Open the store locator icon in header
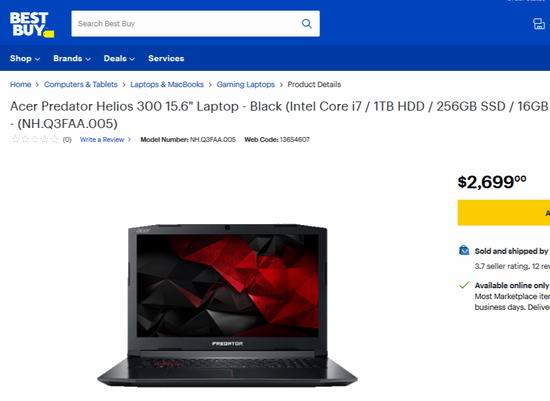Screen dimensions: 550x401 pyautogui.click(x=538, y=24)
